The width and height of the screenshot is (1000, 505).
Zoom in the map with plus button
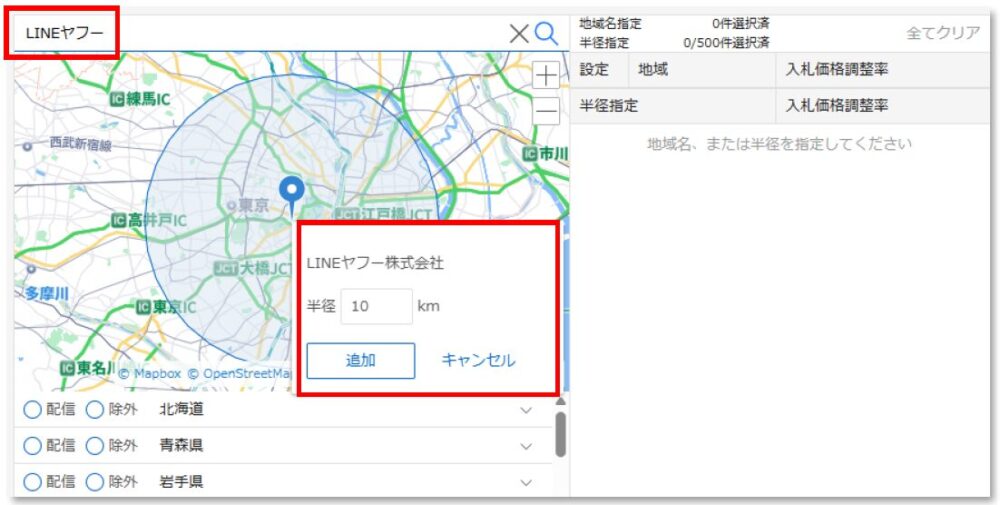tap(546, 76)
